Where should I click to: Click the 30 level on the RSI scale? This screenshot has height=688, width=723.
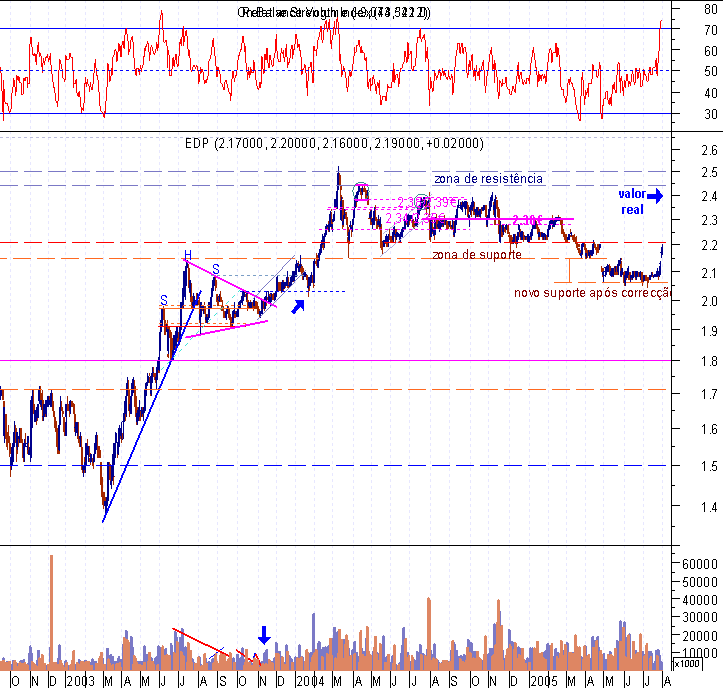coord(711,114)
